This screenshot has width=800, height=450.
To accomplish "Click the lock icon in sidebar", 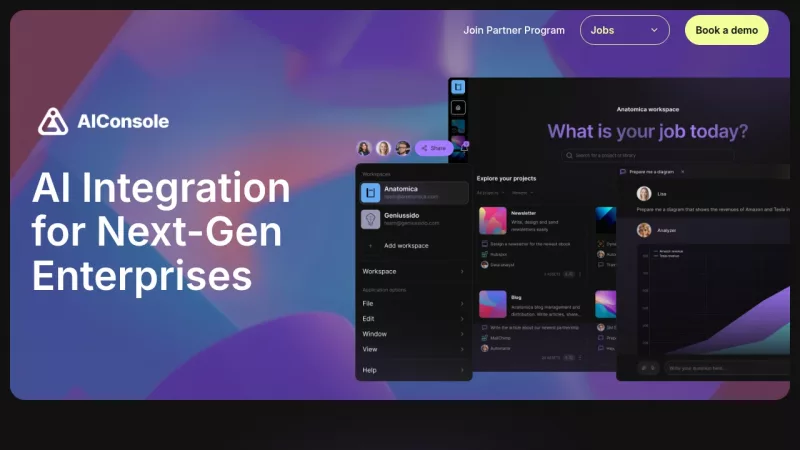I will tap(458, 107).
